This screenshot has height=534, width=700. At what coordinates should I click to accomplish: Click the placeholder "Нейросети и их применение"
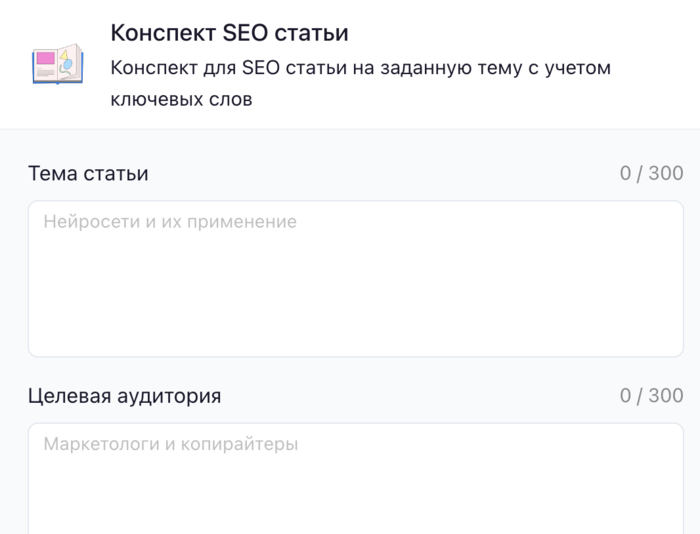[170, 221]
